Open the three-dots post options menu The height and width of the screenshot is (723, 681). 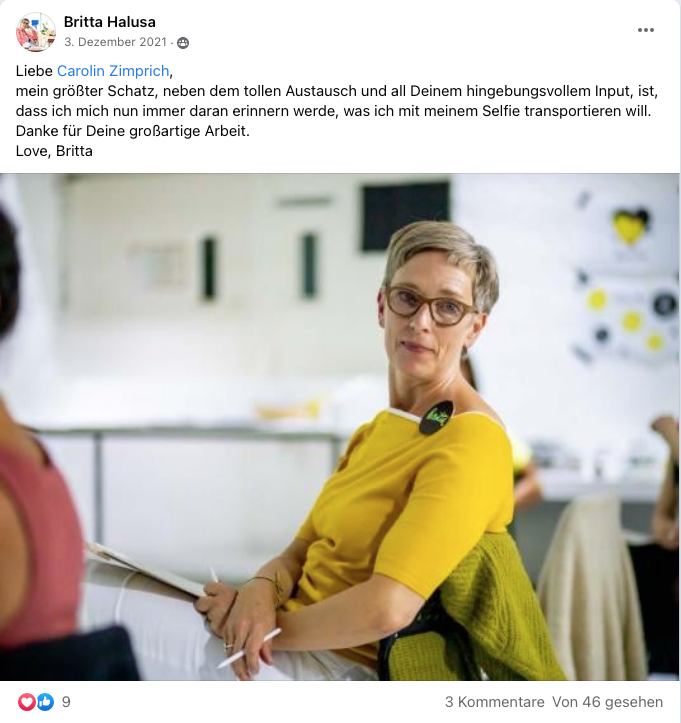(x=645, y=30)
